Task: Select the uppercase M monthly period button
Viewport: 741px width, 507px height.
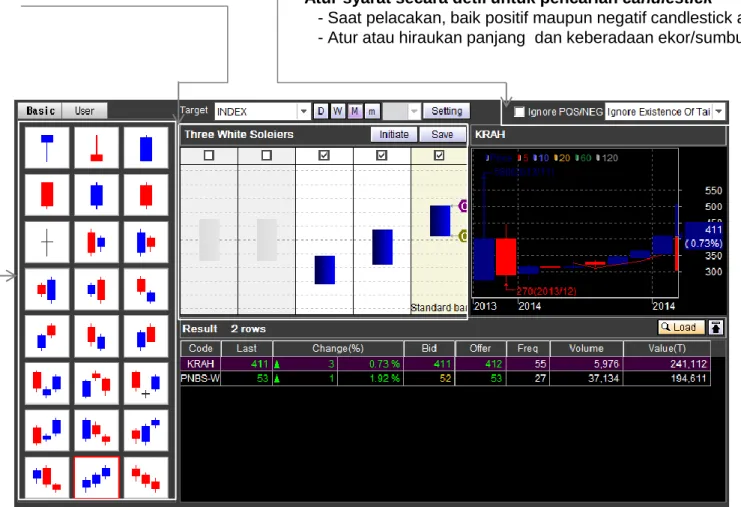Action: [355, 112]
